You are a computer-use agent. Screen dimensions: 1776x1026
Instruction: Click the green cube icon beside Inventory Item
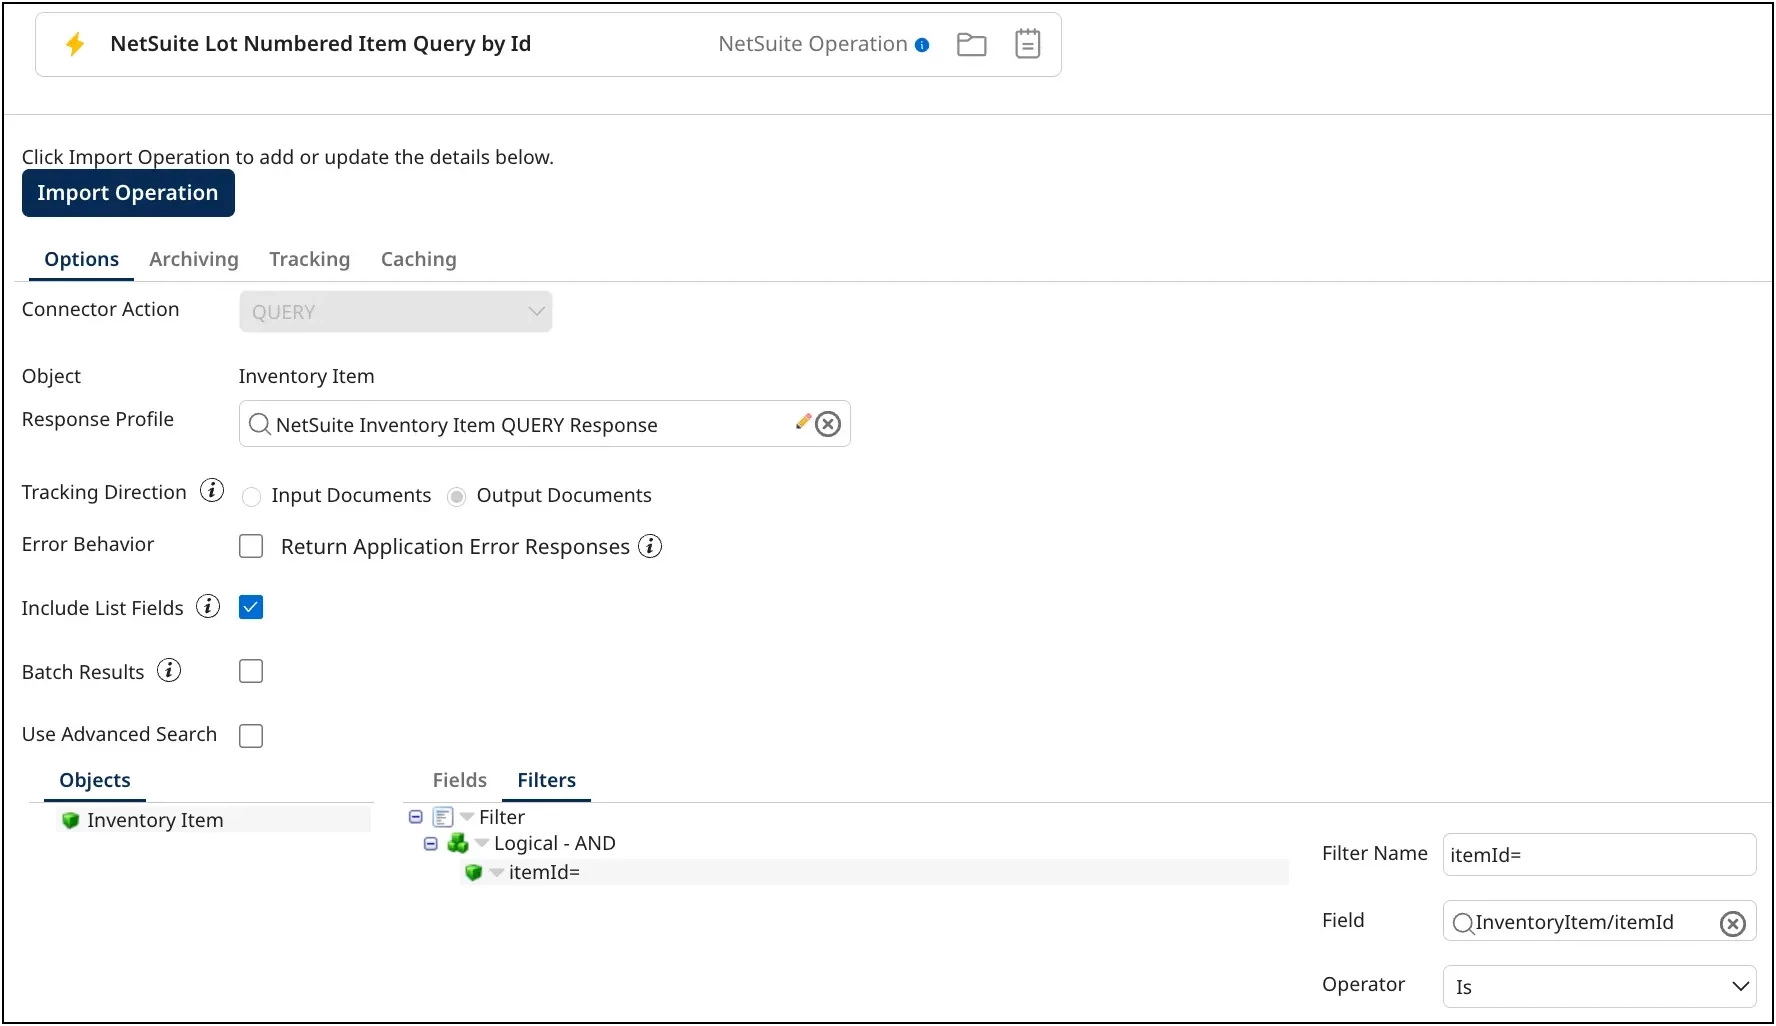click(x=70, y=820)
